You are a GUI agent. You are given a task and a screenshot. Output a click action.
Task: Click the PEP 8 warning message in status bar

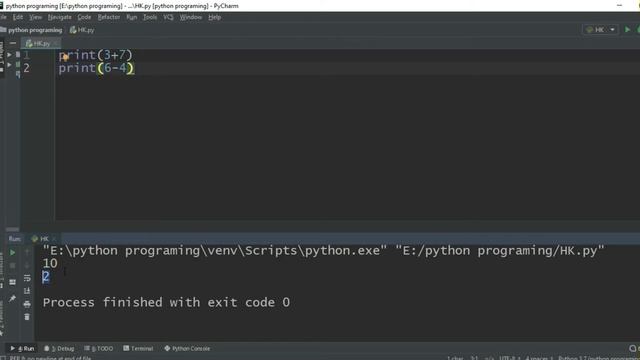pos(50,358)
